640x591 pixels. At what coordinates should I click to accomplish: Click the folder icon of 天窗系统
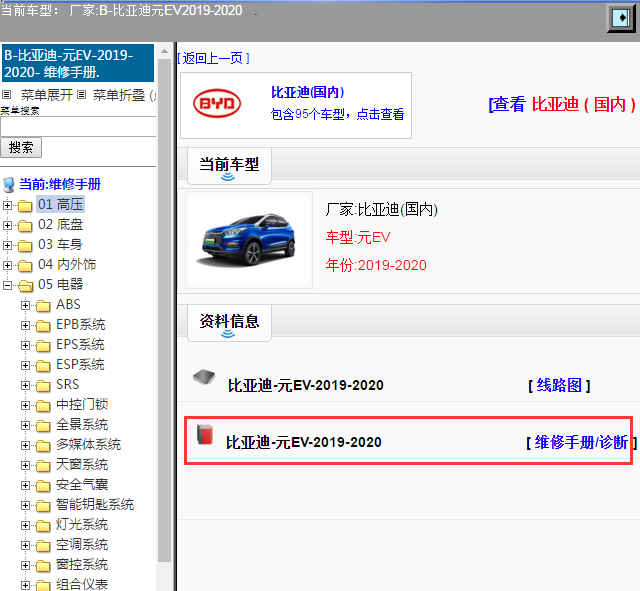point(43,466)
